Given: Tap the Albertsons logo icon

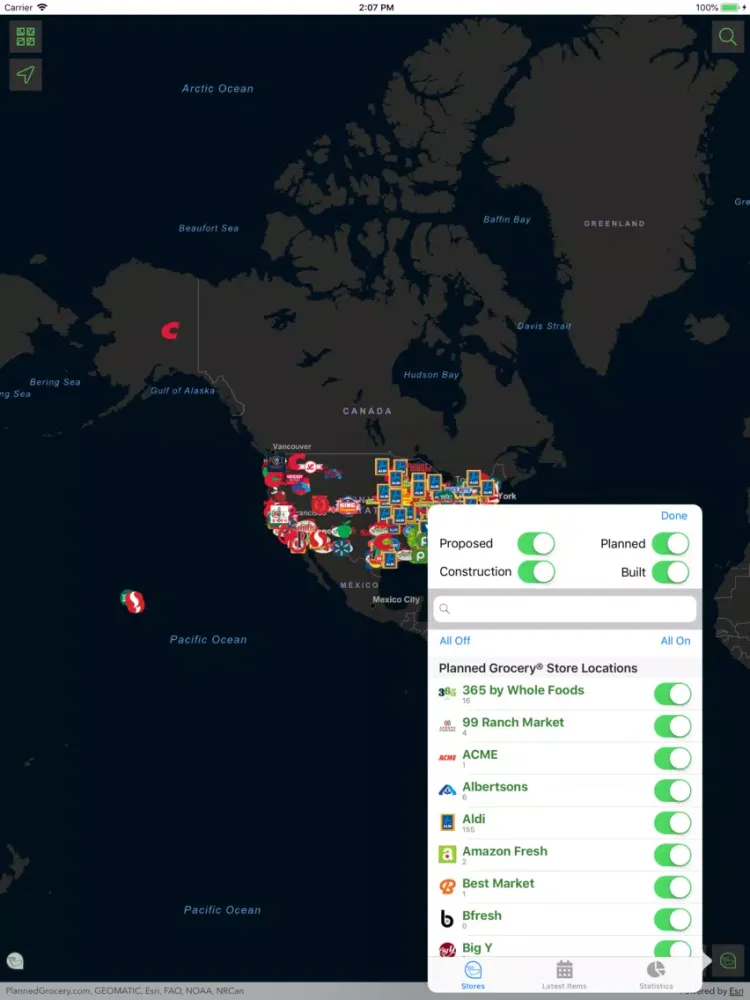Looking at the screenshot, I should point(447,790).
